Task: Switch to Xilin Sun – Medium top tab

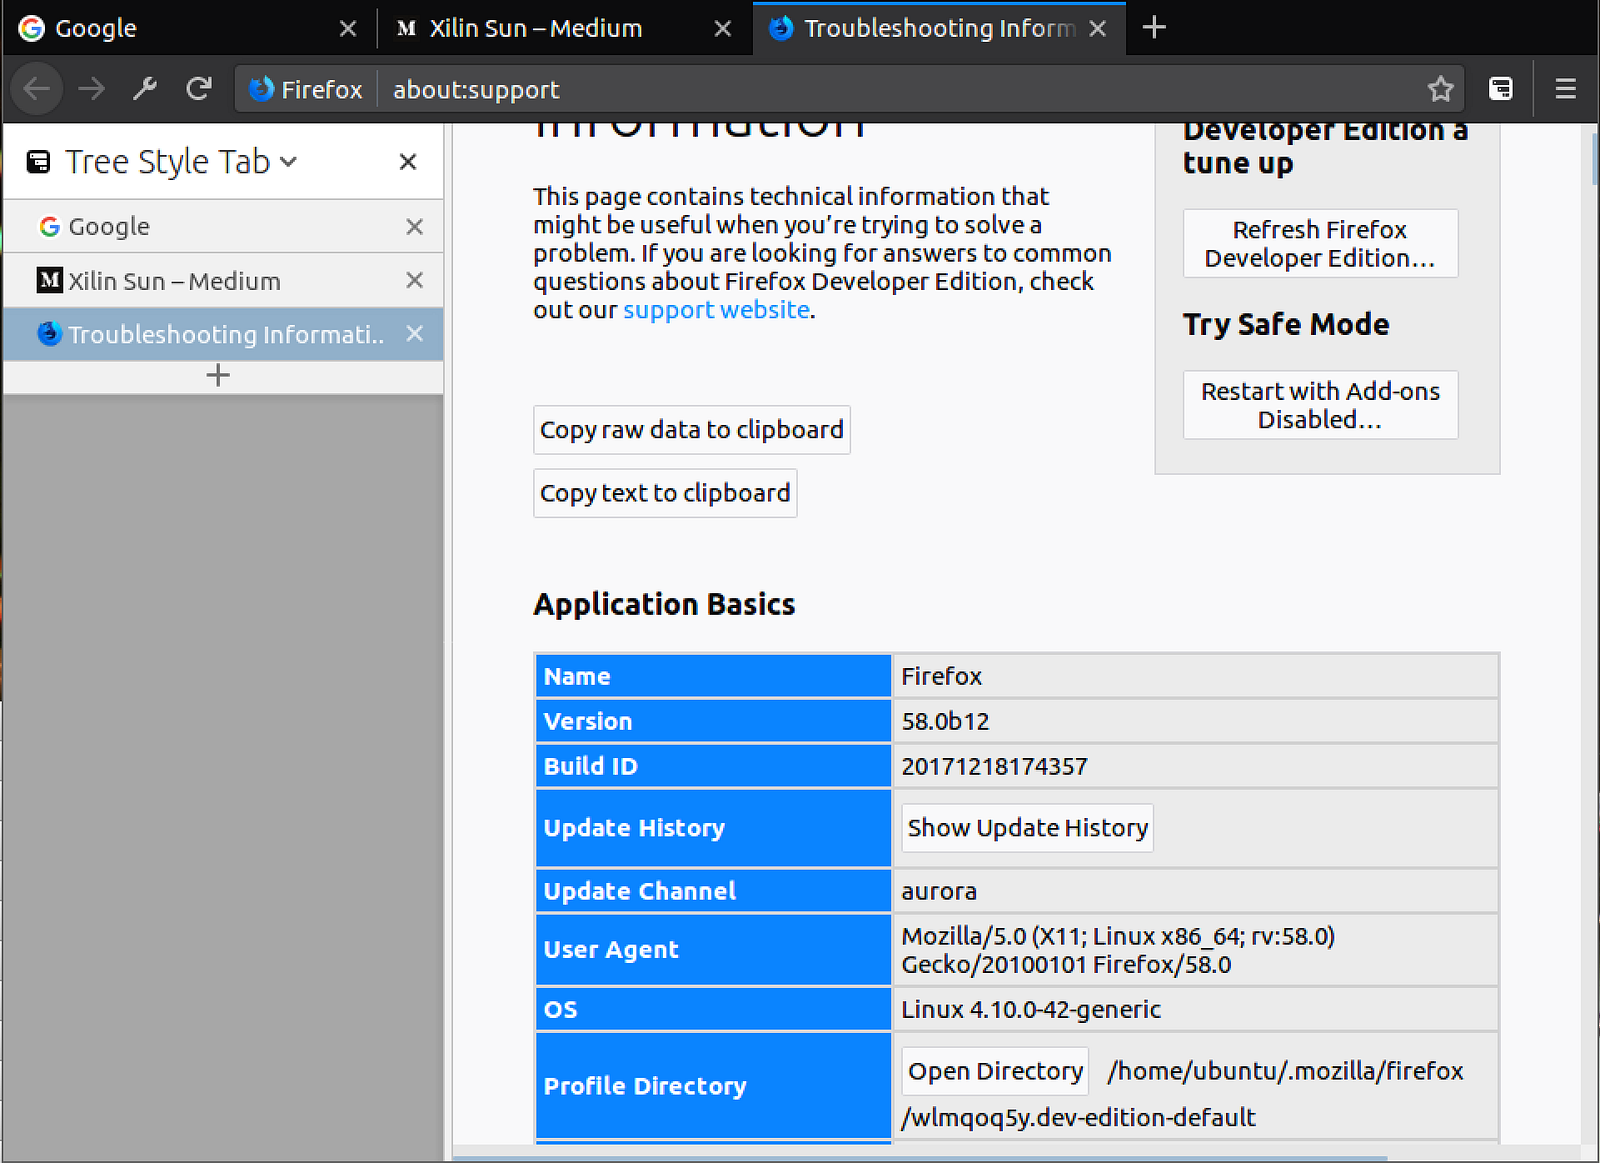Action: pyautogui.click(x=563, y=29)
